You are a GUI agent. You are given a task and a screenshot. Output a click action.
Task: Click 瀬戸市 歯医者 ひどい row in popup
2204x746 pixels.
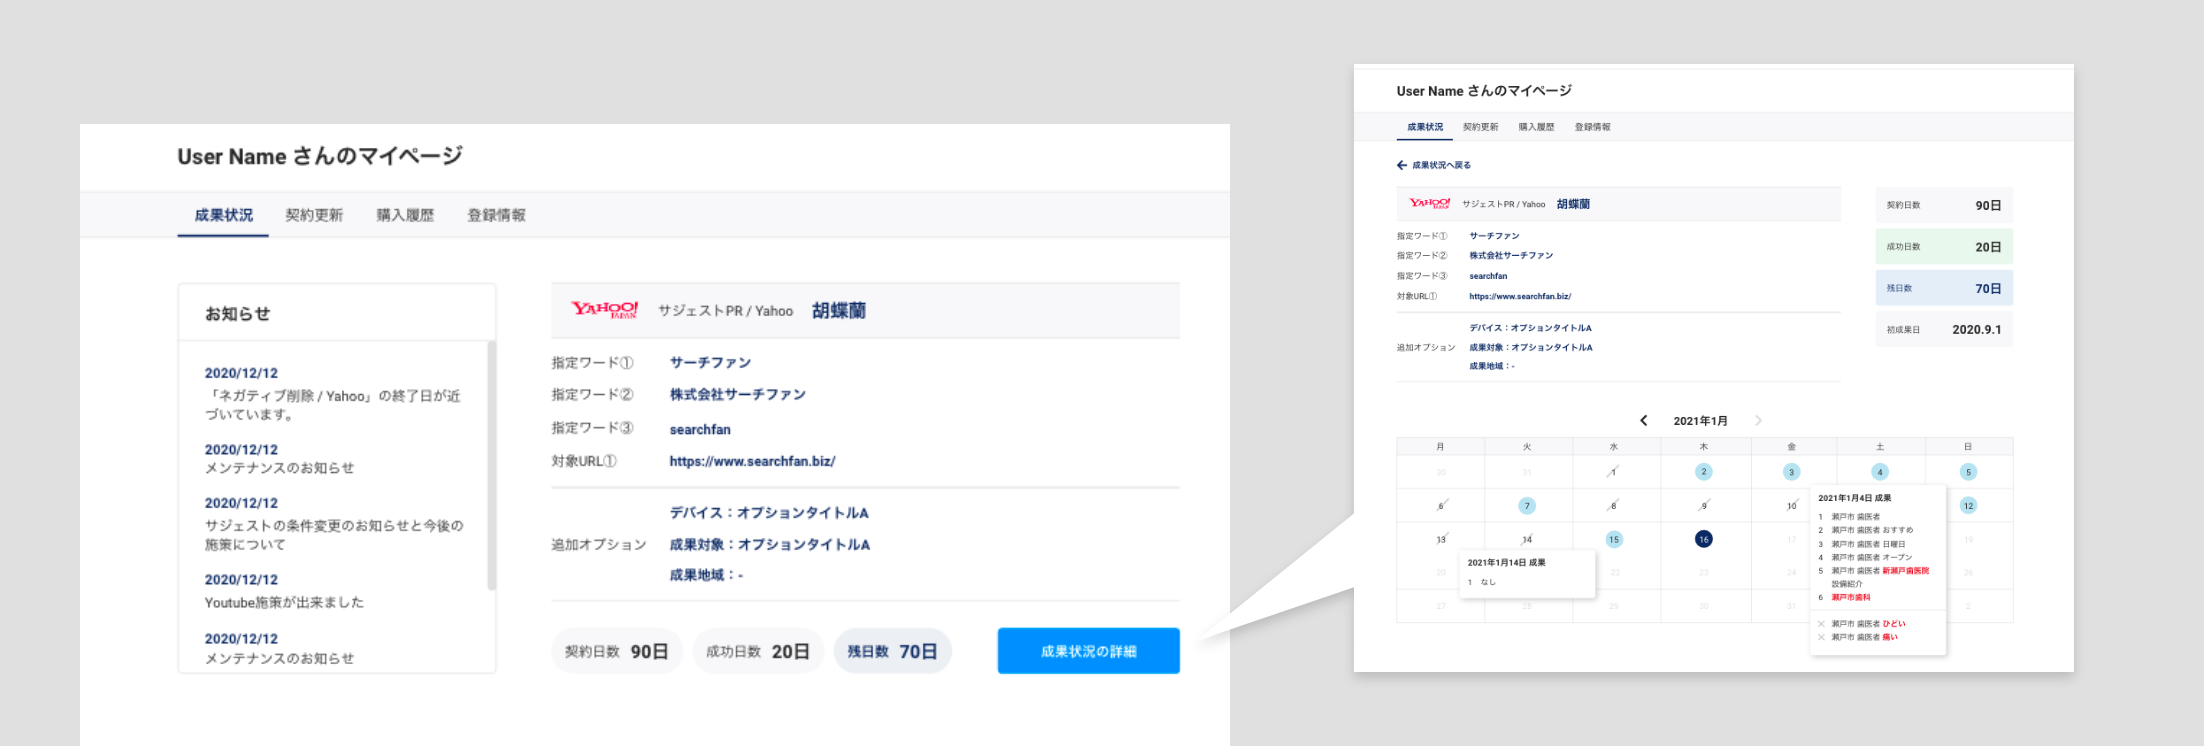(1862, 623)
